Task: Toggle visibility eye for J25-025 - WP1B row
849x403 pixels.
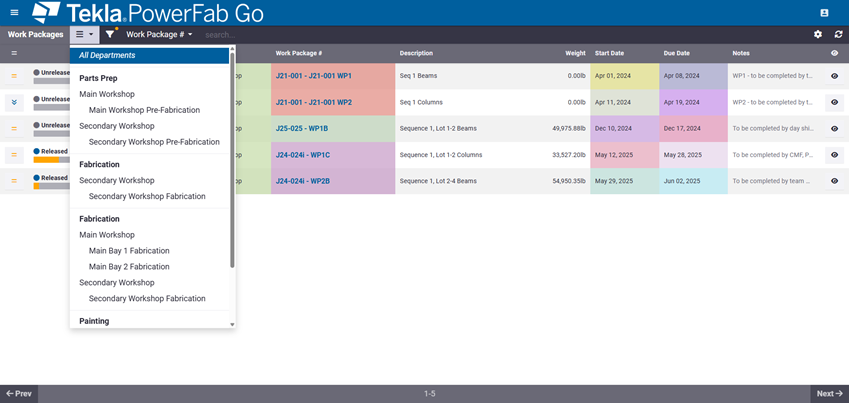Action: (x=834, y=128)
